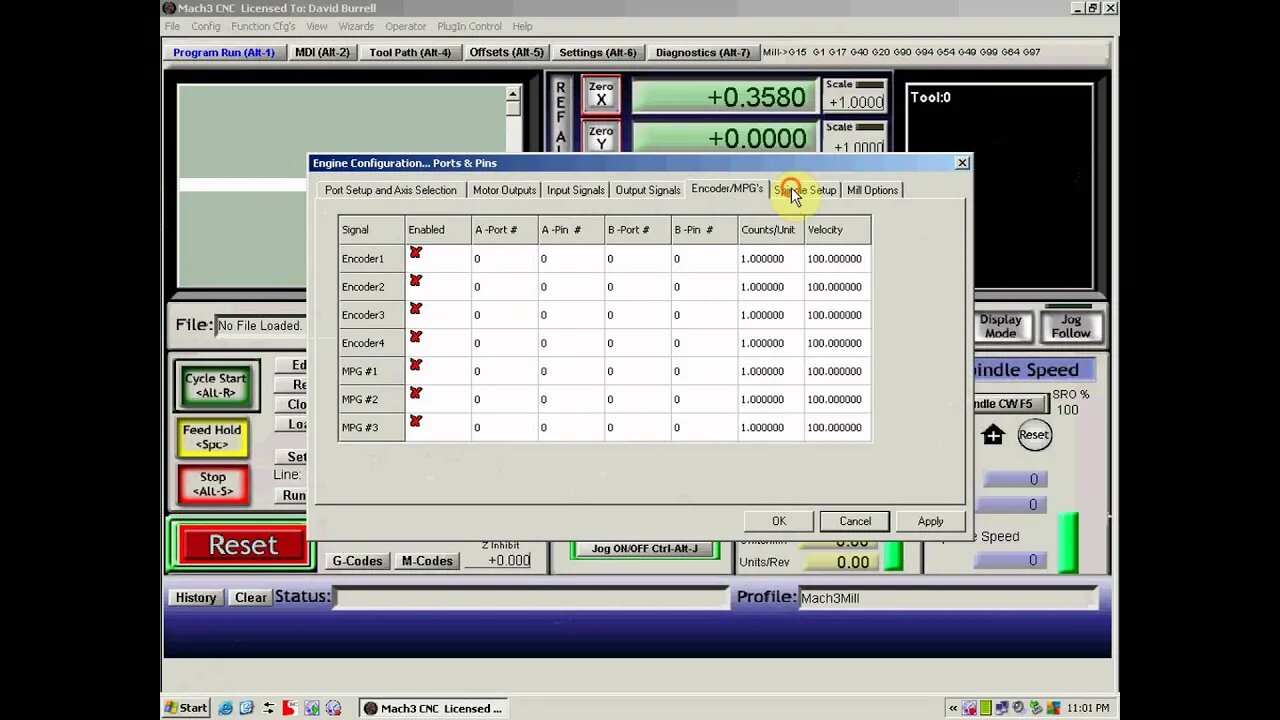
Task: Click the large red Reset button
Action: [x=242, y=545]
